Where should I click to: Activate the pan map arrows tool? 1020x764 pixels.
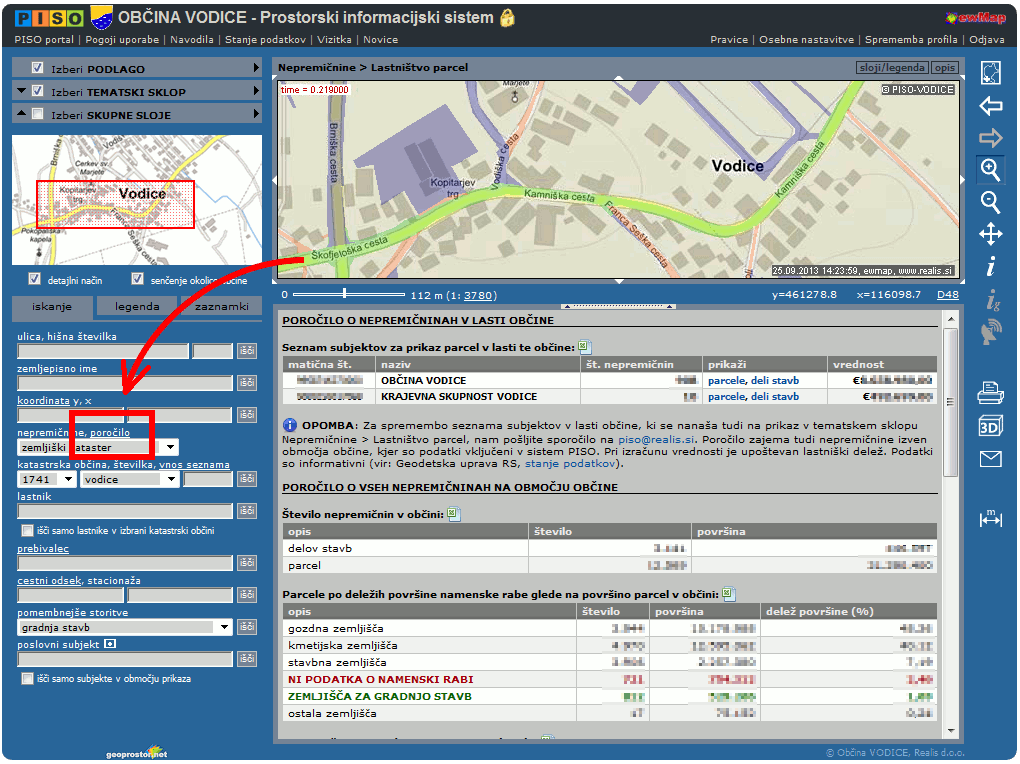[990, 234]
